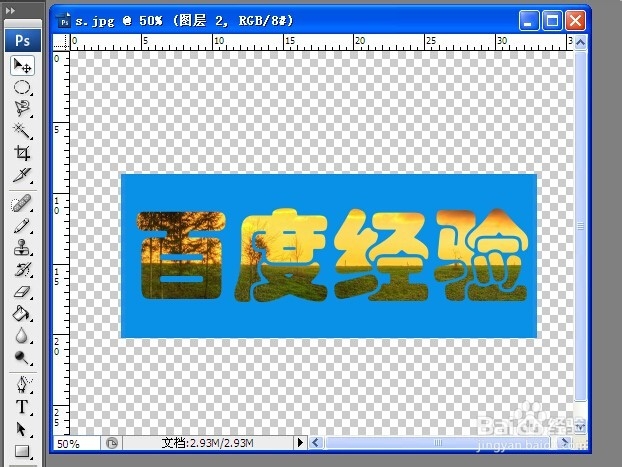Image resolution: width=622 pixels, height=467 pixels.
Task: Click the vertical scrollbar thumb
Action: (x=580, y=226)
